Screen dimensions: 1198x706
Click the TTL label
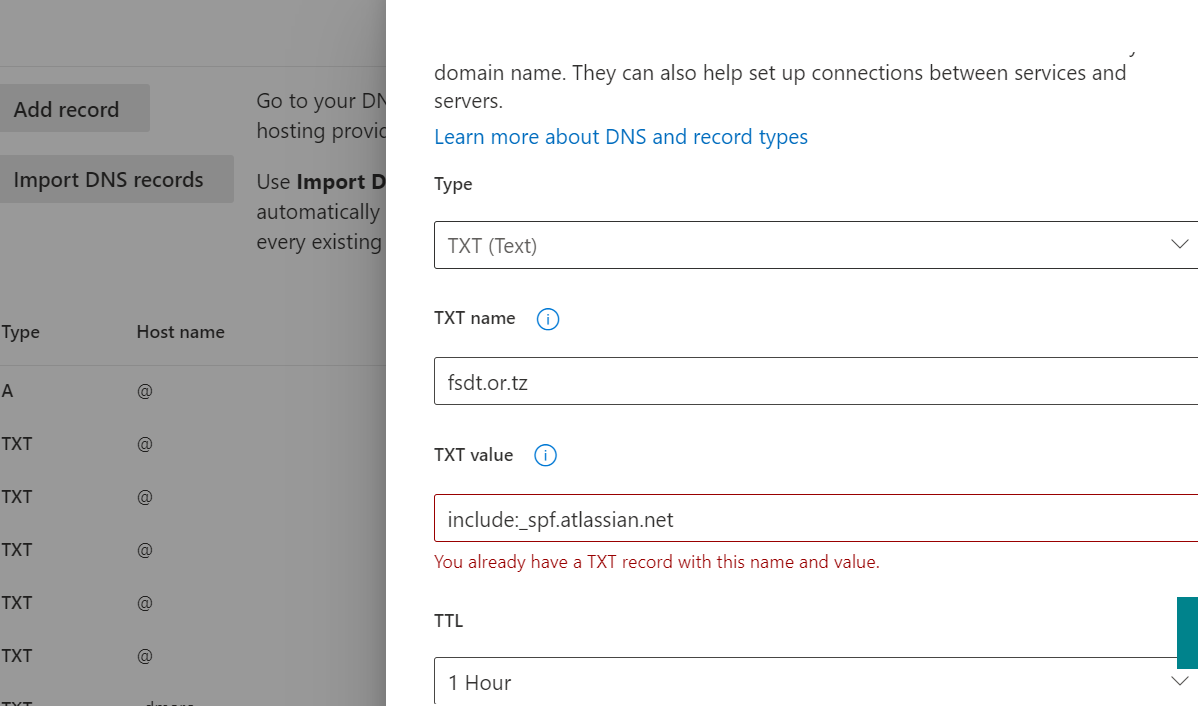coord(448,621)
